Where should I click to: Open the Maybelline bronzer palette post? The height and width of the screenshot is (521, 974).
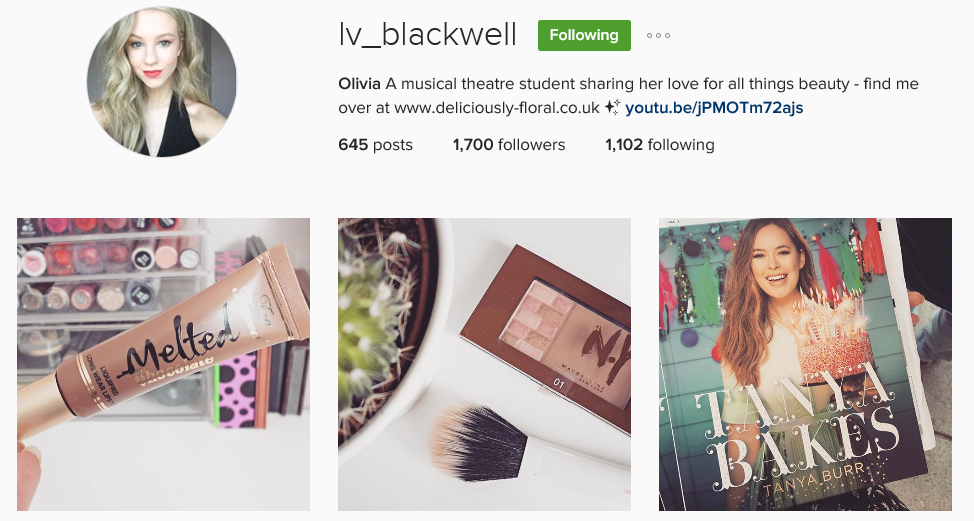point(485,364)
